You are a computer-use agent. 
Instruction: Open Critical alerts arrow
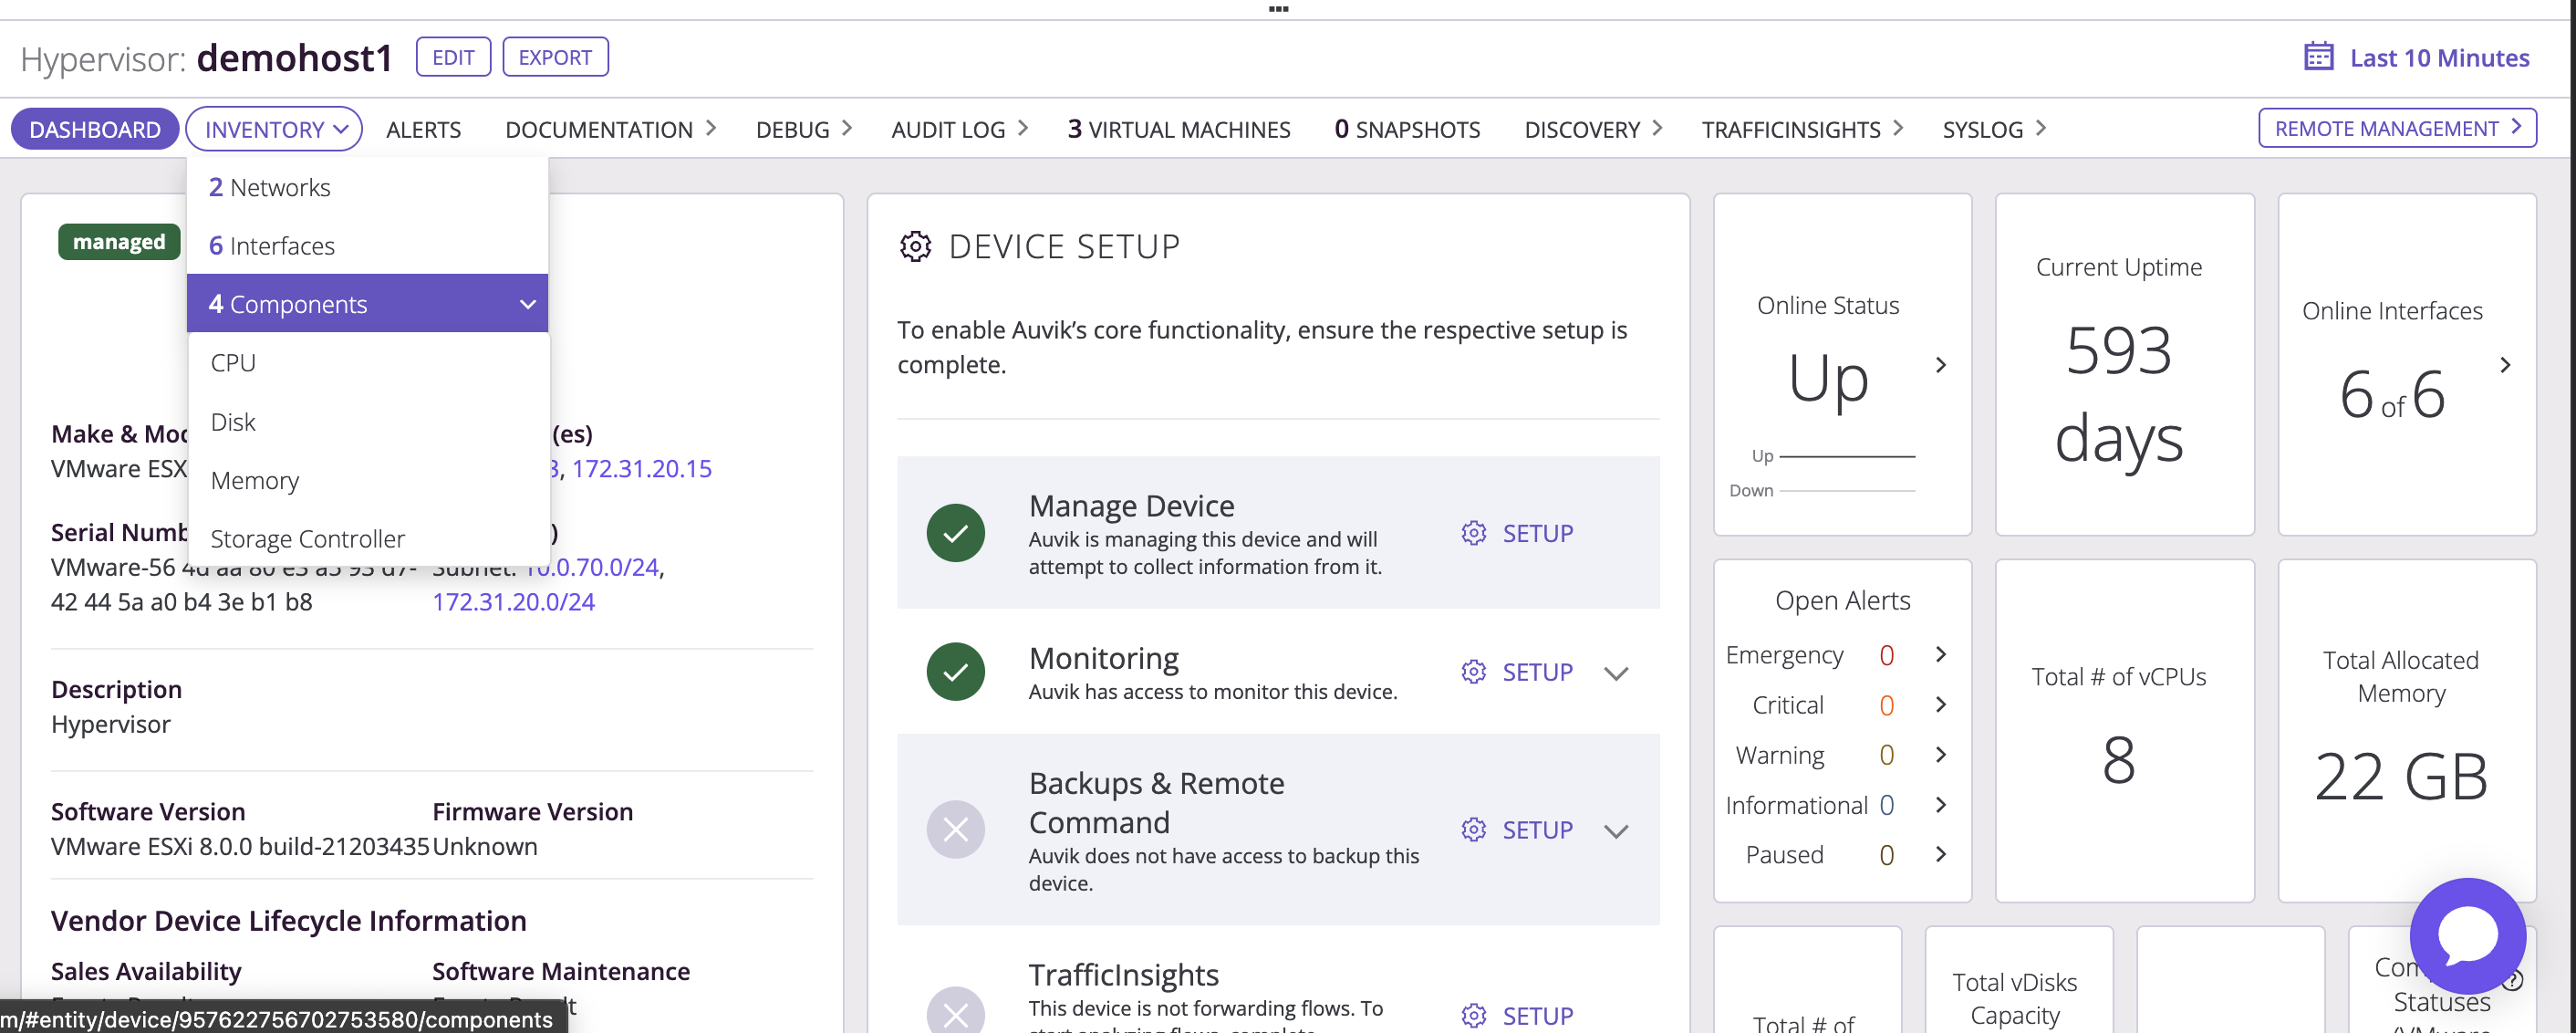pos(1941,704)
